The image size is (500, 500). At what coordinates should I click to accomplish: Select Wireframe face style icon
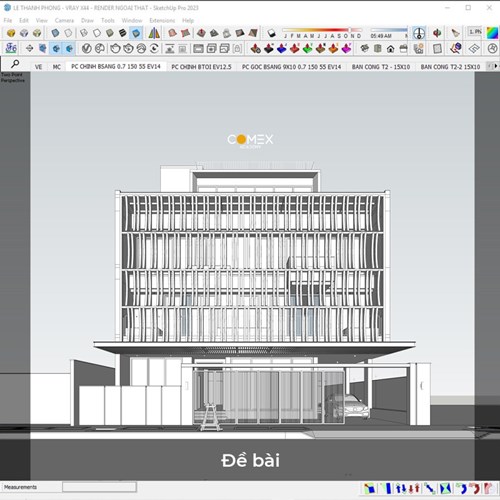[84, 33]
